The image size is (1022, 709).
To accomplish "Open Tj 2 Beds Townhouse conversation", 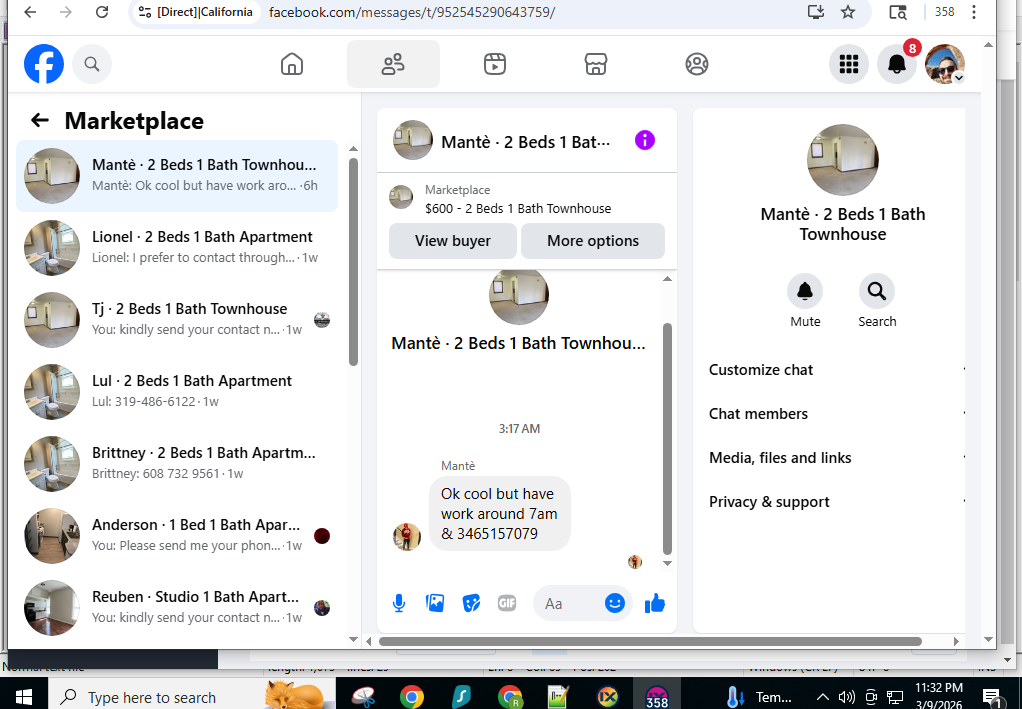I will pyautogui.click(x=177, y=319).
